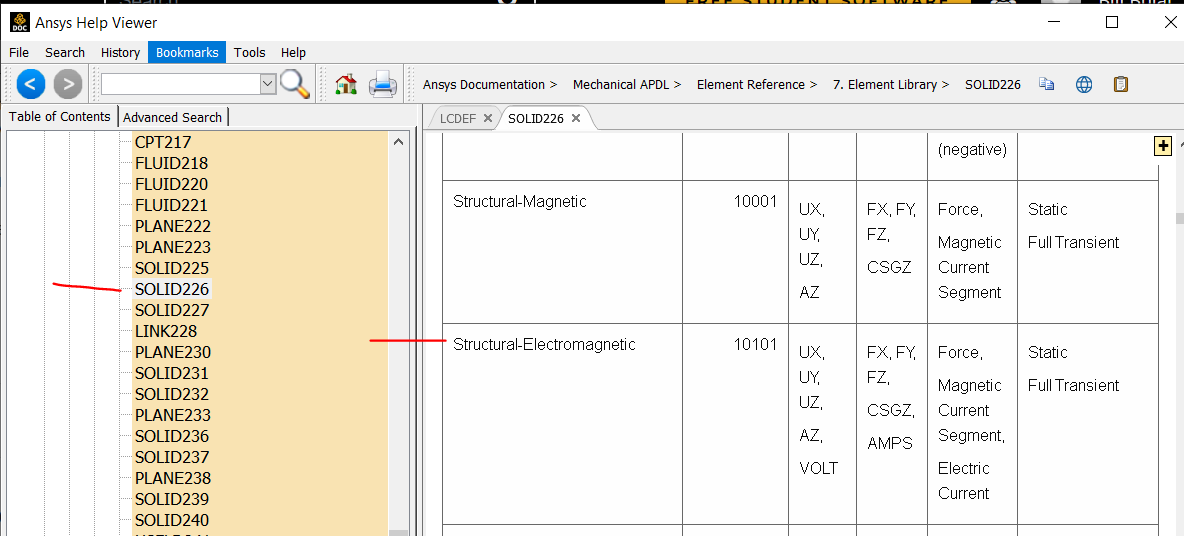Screen dimensions: 1184x536
Task: Click the yellow plus expand icon
Action: 1163,146
